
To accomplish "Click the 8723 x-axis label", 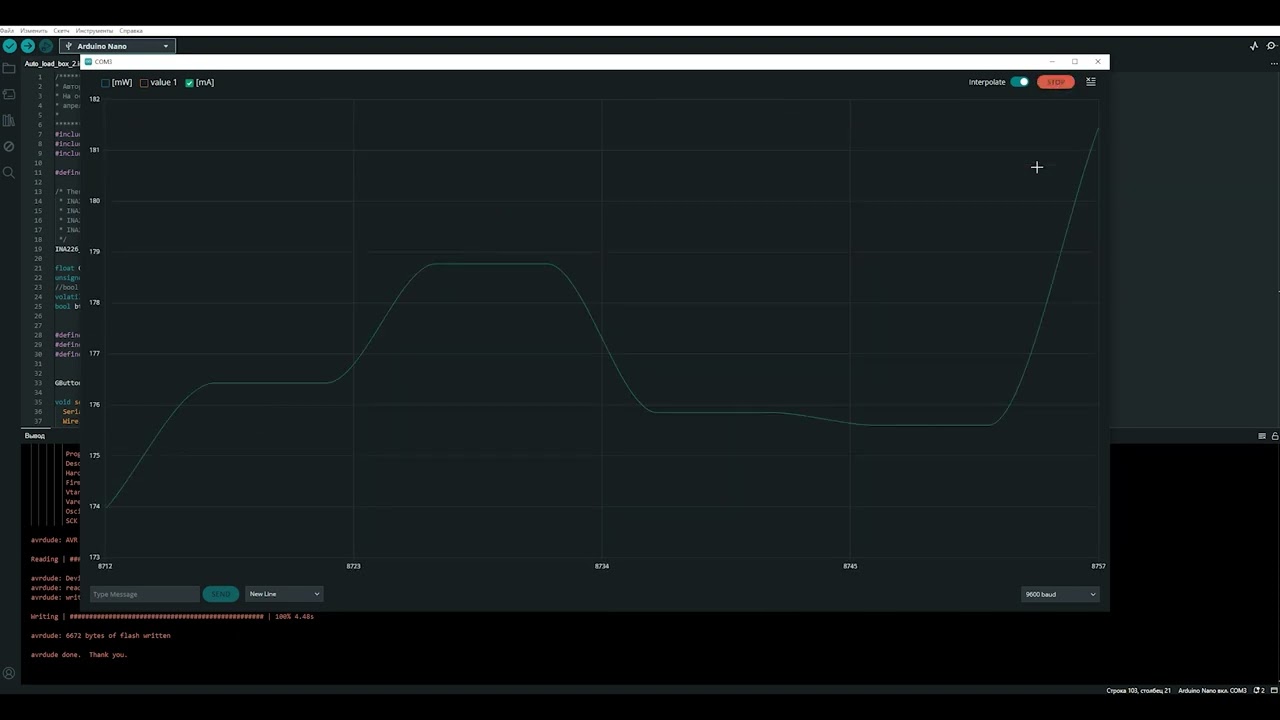I will click(x=354, y=566).
